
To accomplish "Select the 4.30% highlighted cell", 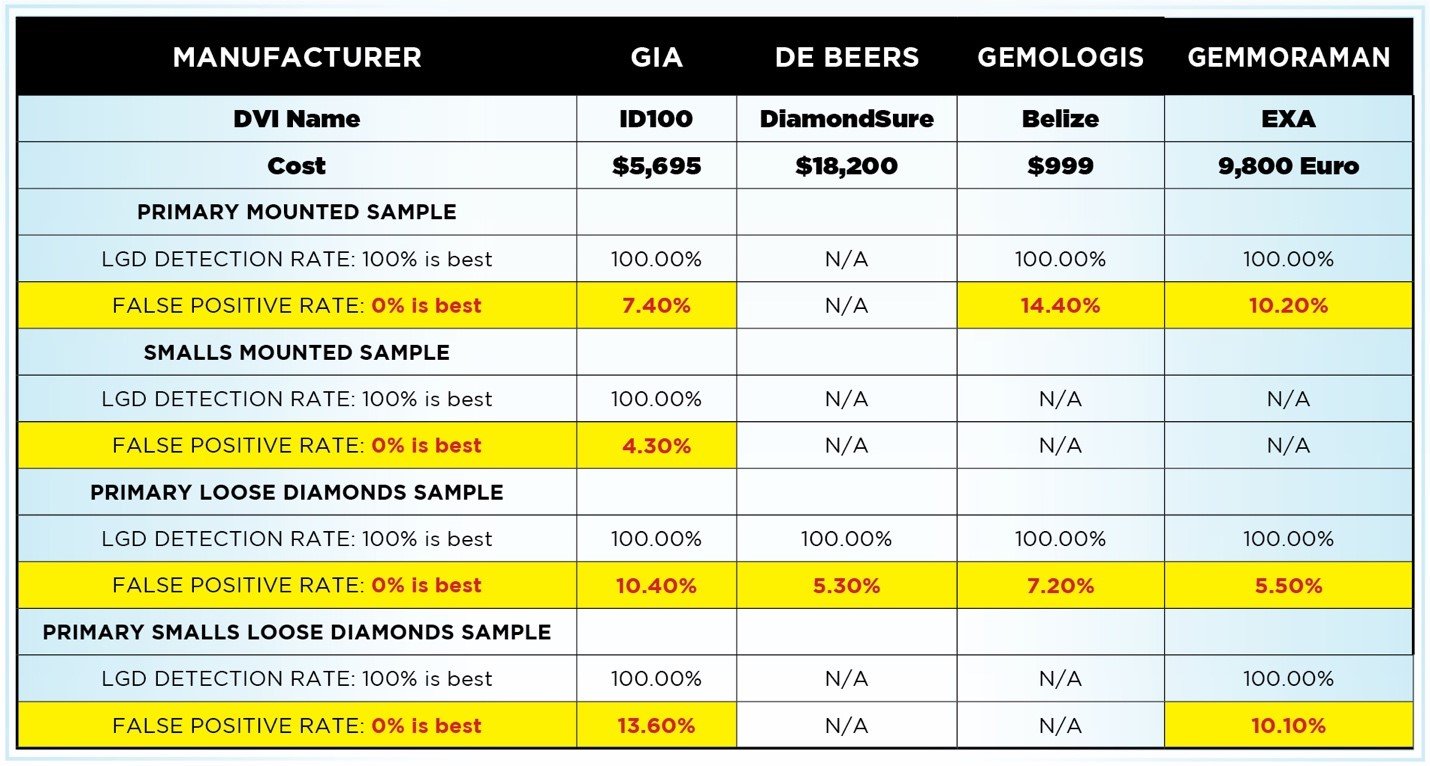I will [x=657, y=446].
